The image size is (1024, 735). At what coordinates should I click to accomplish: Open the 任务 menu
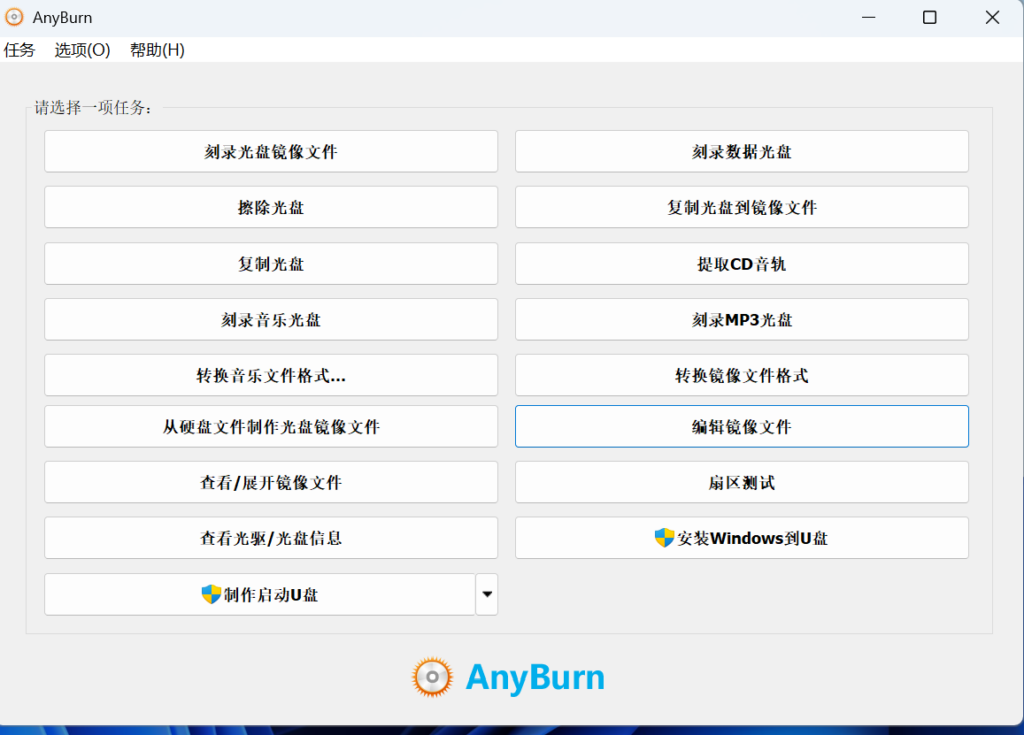pos(19,50)
